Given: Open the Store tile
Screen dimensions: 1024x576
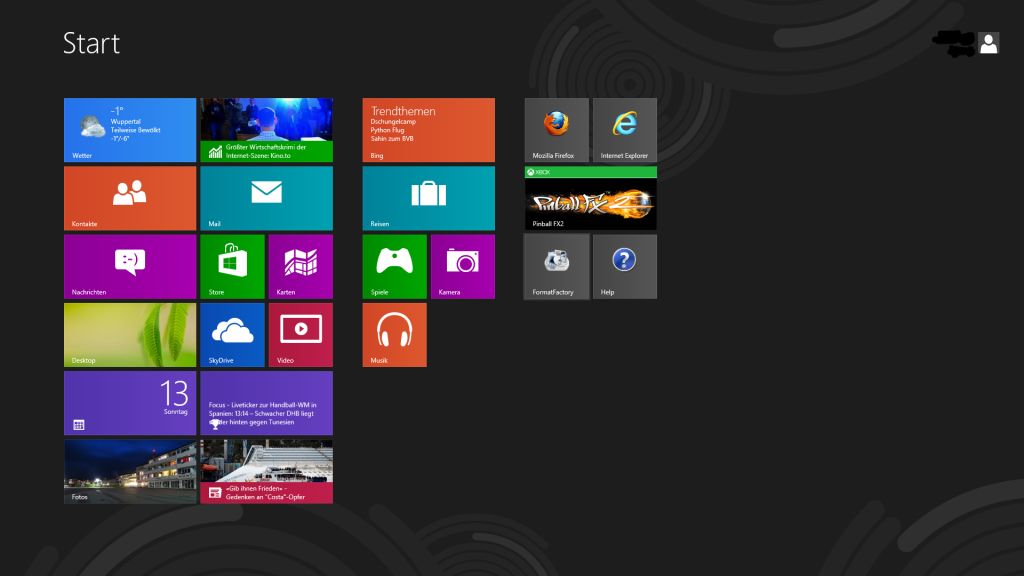Looking at the screenshot, I should 232,266.
